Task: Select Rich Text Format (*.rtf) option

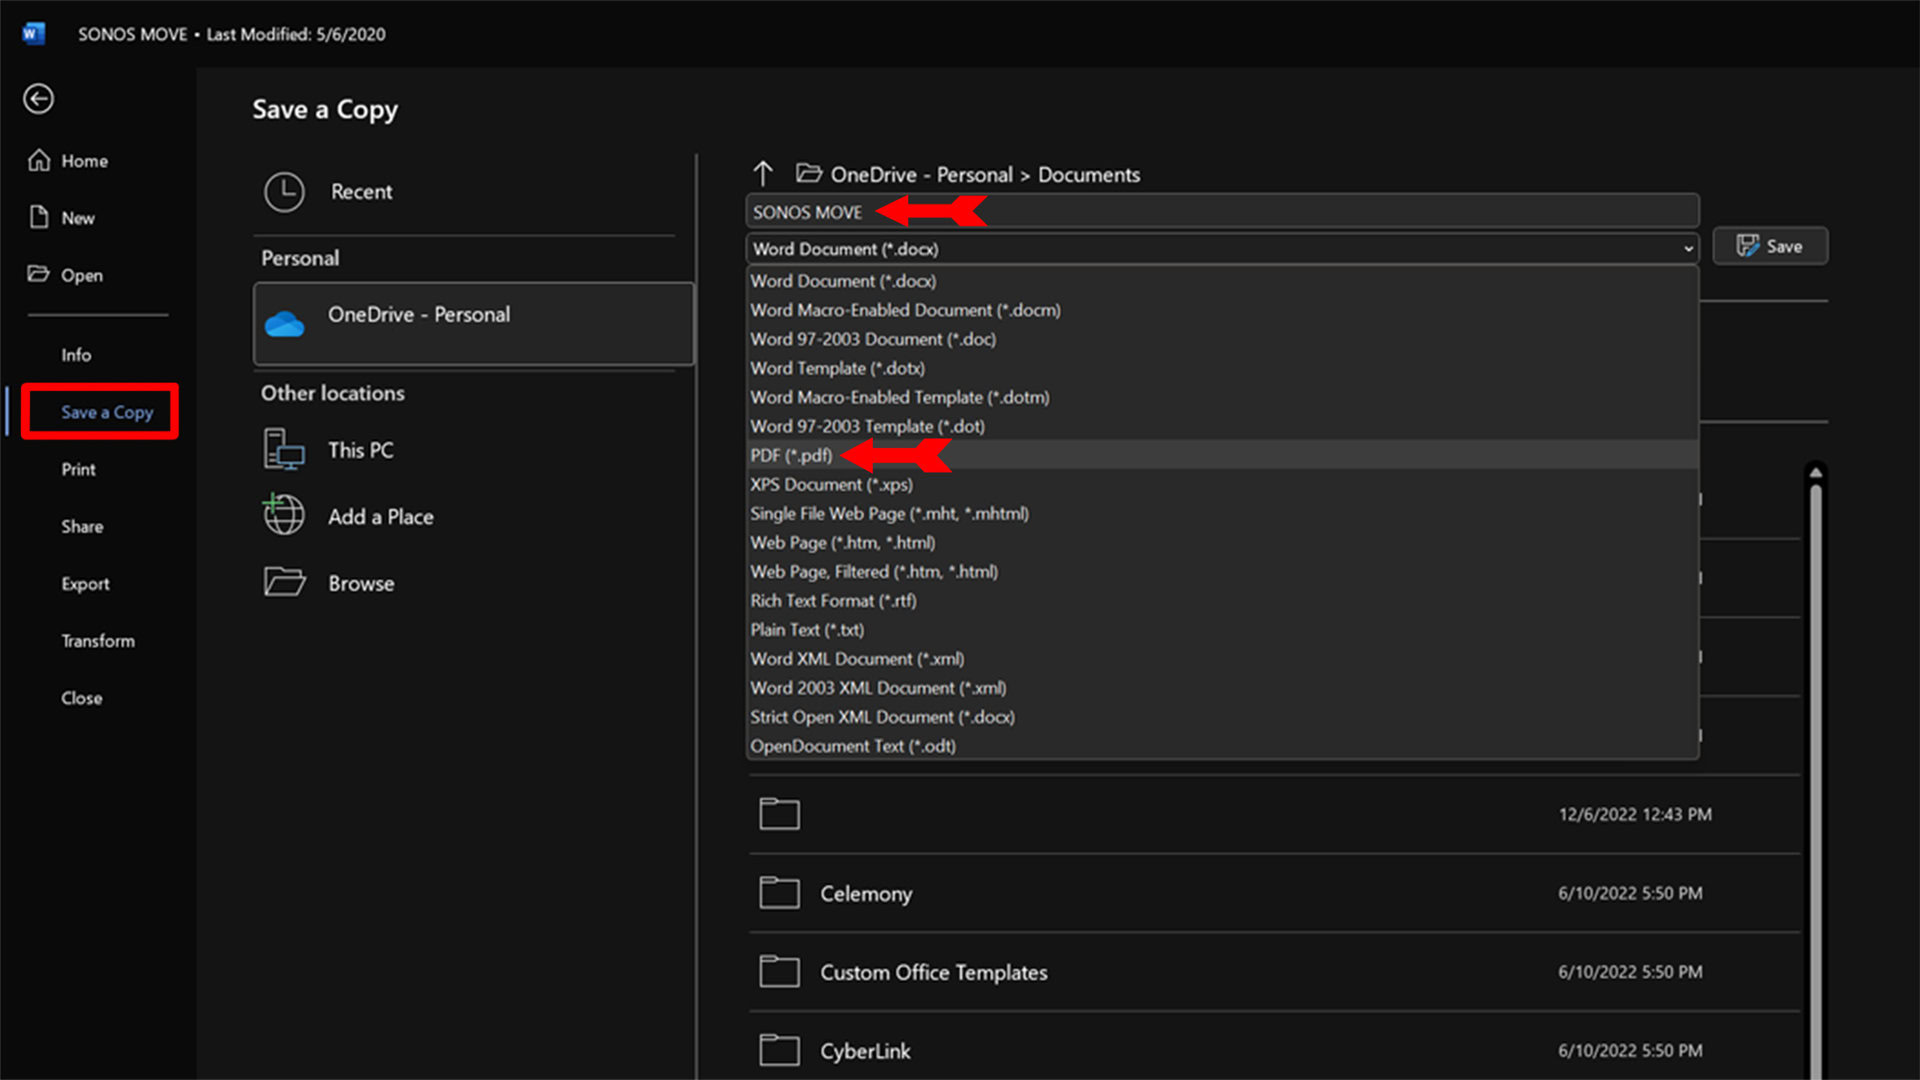Action: [x=833, y=601]
